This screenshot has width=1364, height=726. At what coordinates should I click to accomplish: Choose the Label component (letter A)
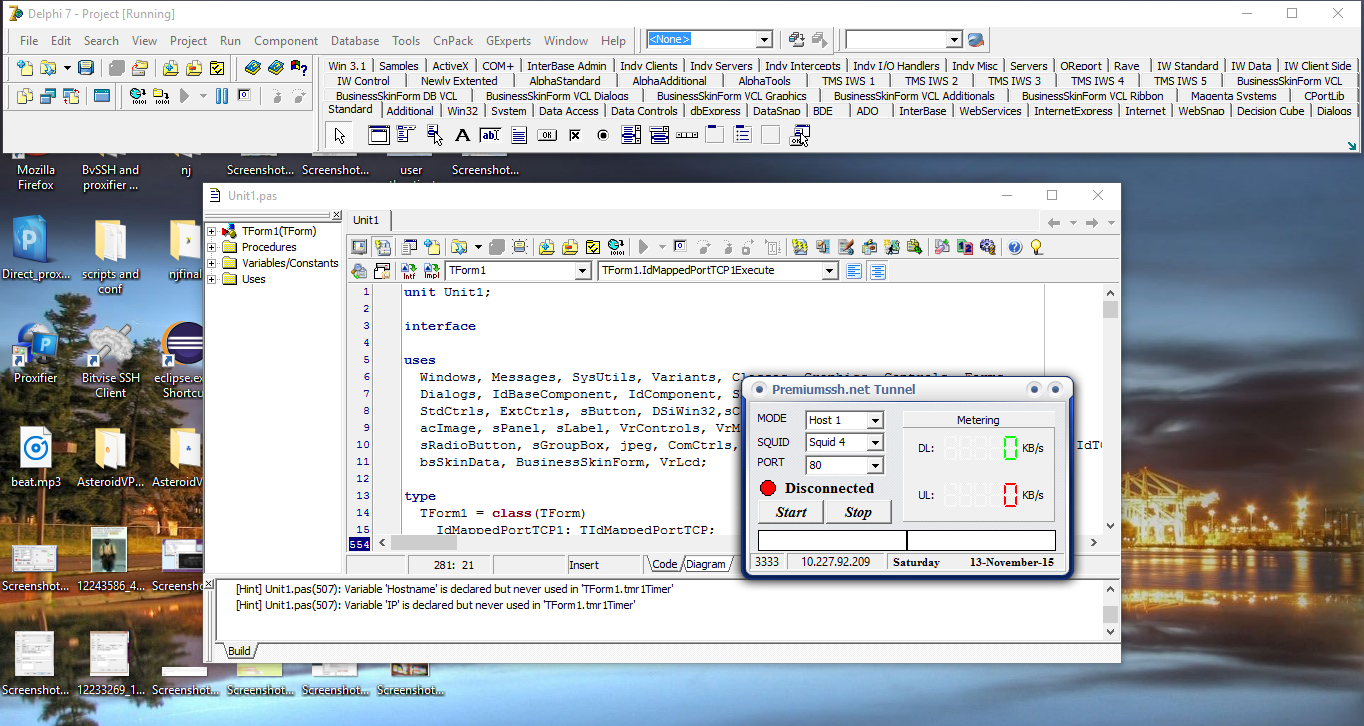pyautogui.click(x=462, y=135)
